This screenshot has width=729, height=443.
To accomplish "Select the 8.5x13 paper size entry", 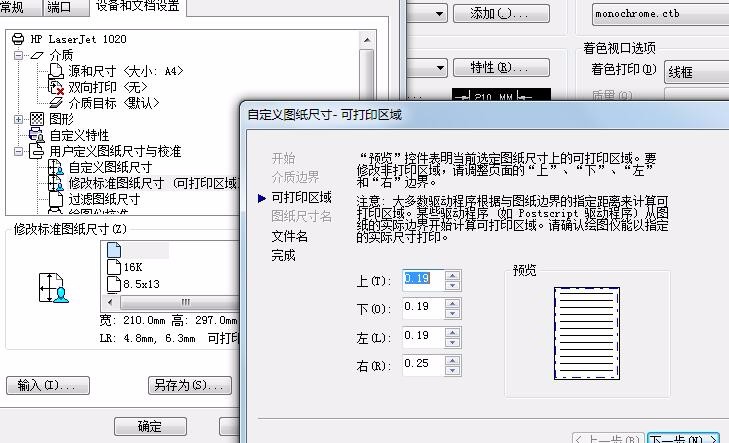I will click(x=141, y=284).
